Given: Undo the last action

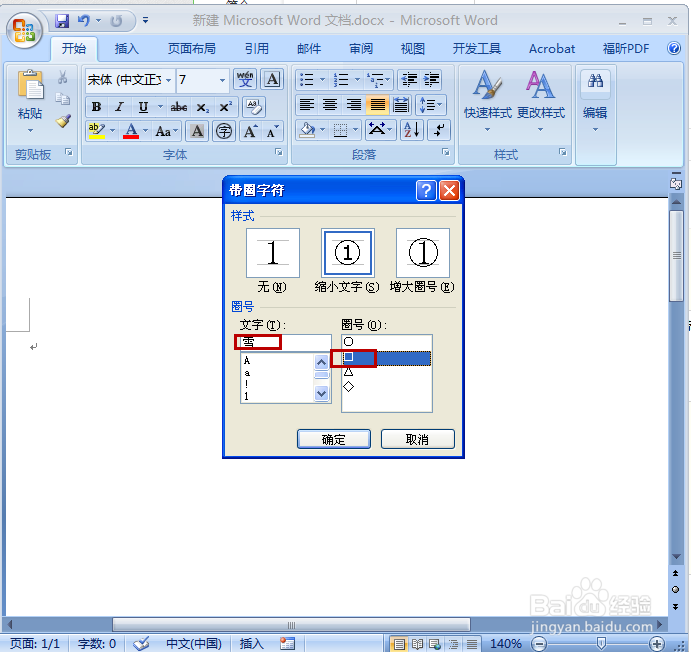Looking at the screenshot, I should tap(83, 21).
